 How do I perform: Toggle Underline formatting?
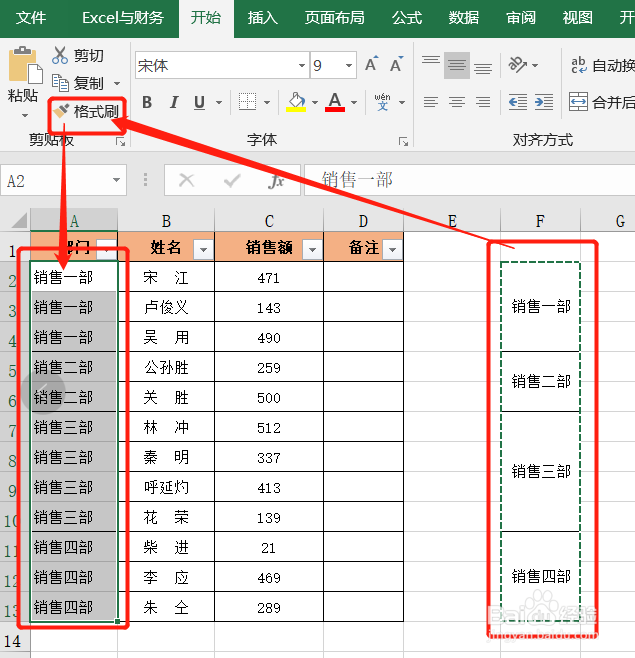click(200, 102)
